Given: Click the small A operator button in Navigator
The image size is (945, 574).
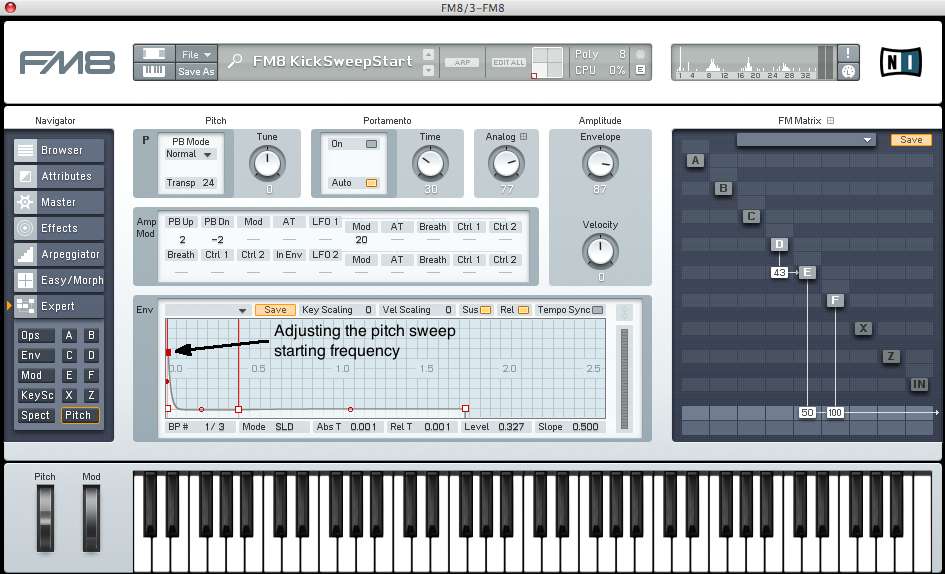Looking at the screenshot, I should pos(69,335).
